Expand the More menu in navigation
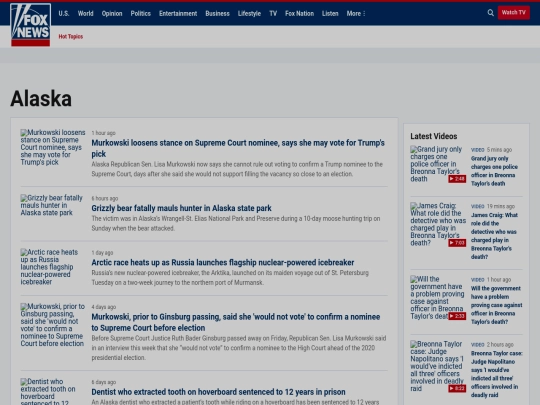Viewport: 540px width, 405px height. [x=356, y=13]
